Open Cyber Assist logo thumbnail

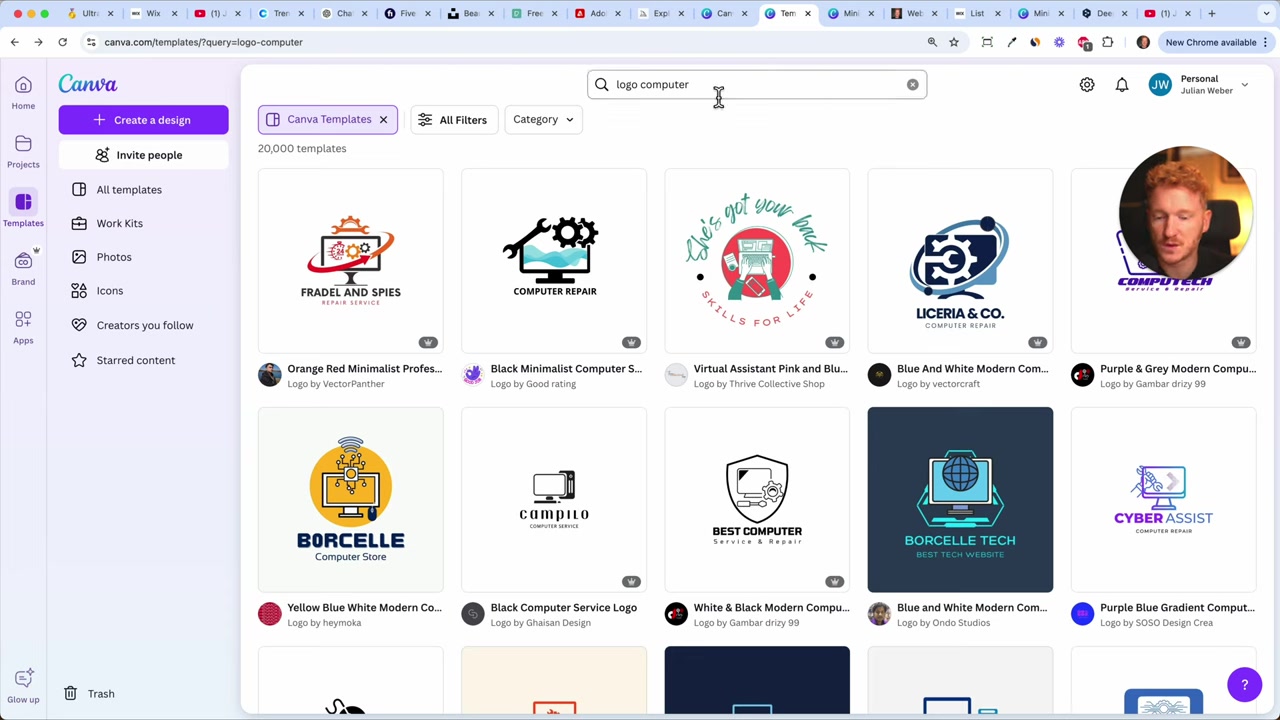[1163, 499]
